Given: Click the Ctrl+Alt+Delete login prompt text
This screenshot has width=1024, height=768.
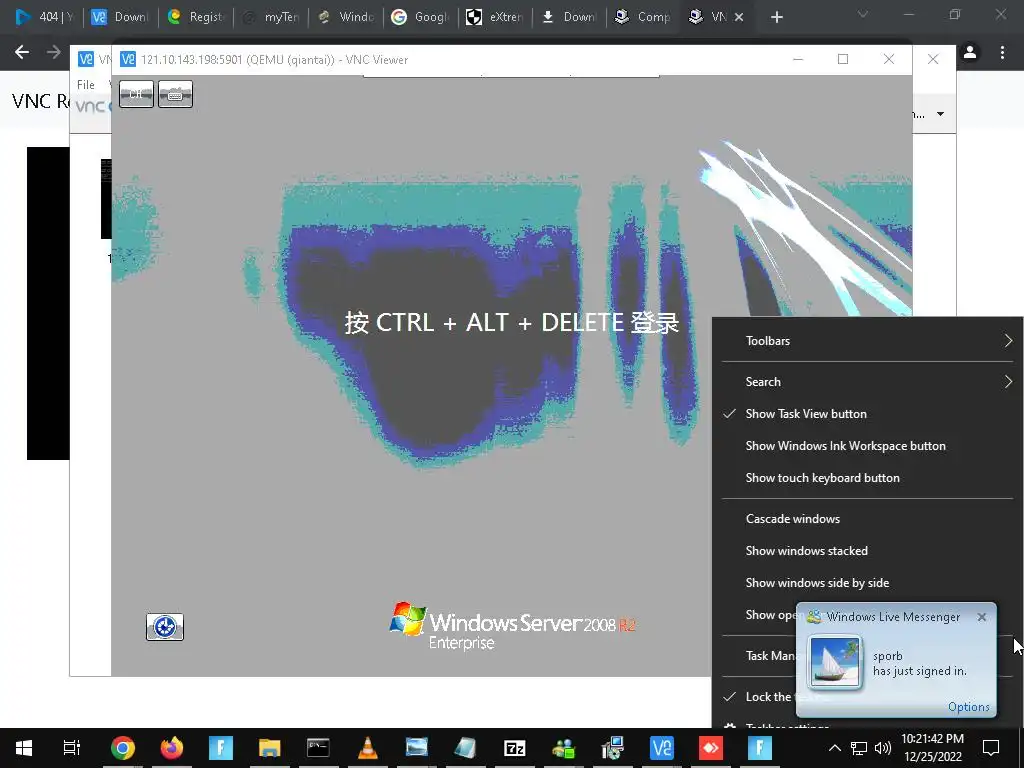Looking at the screenshot, I should pos(512,323).
